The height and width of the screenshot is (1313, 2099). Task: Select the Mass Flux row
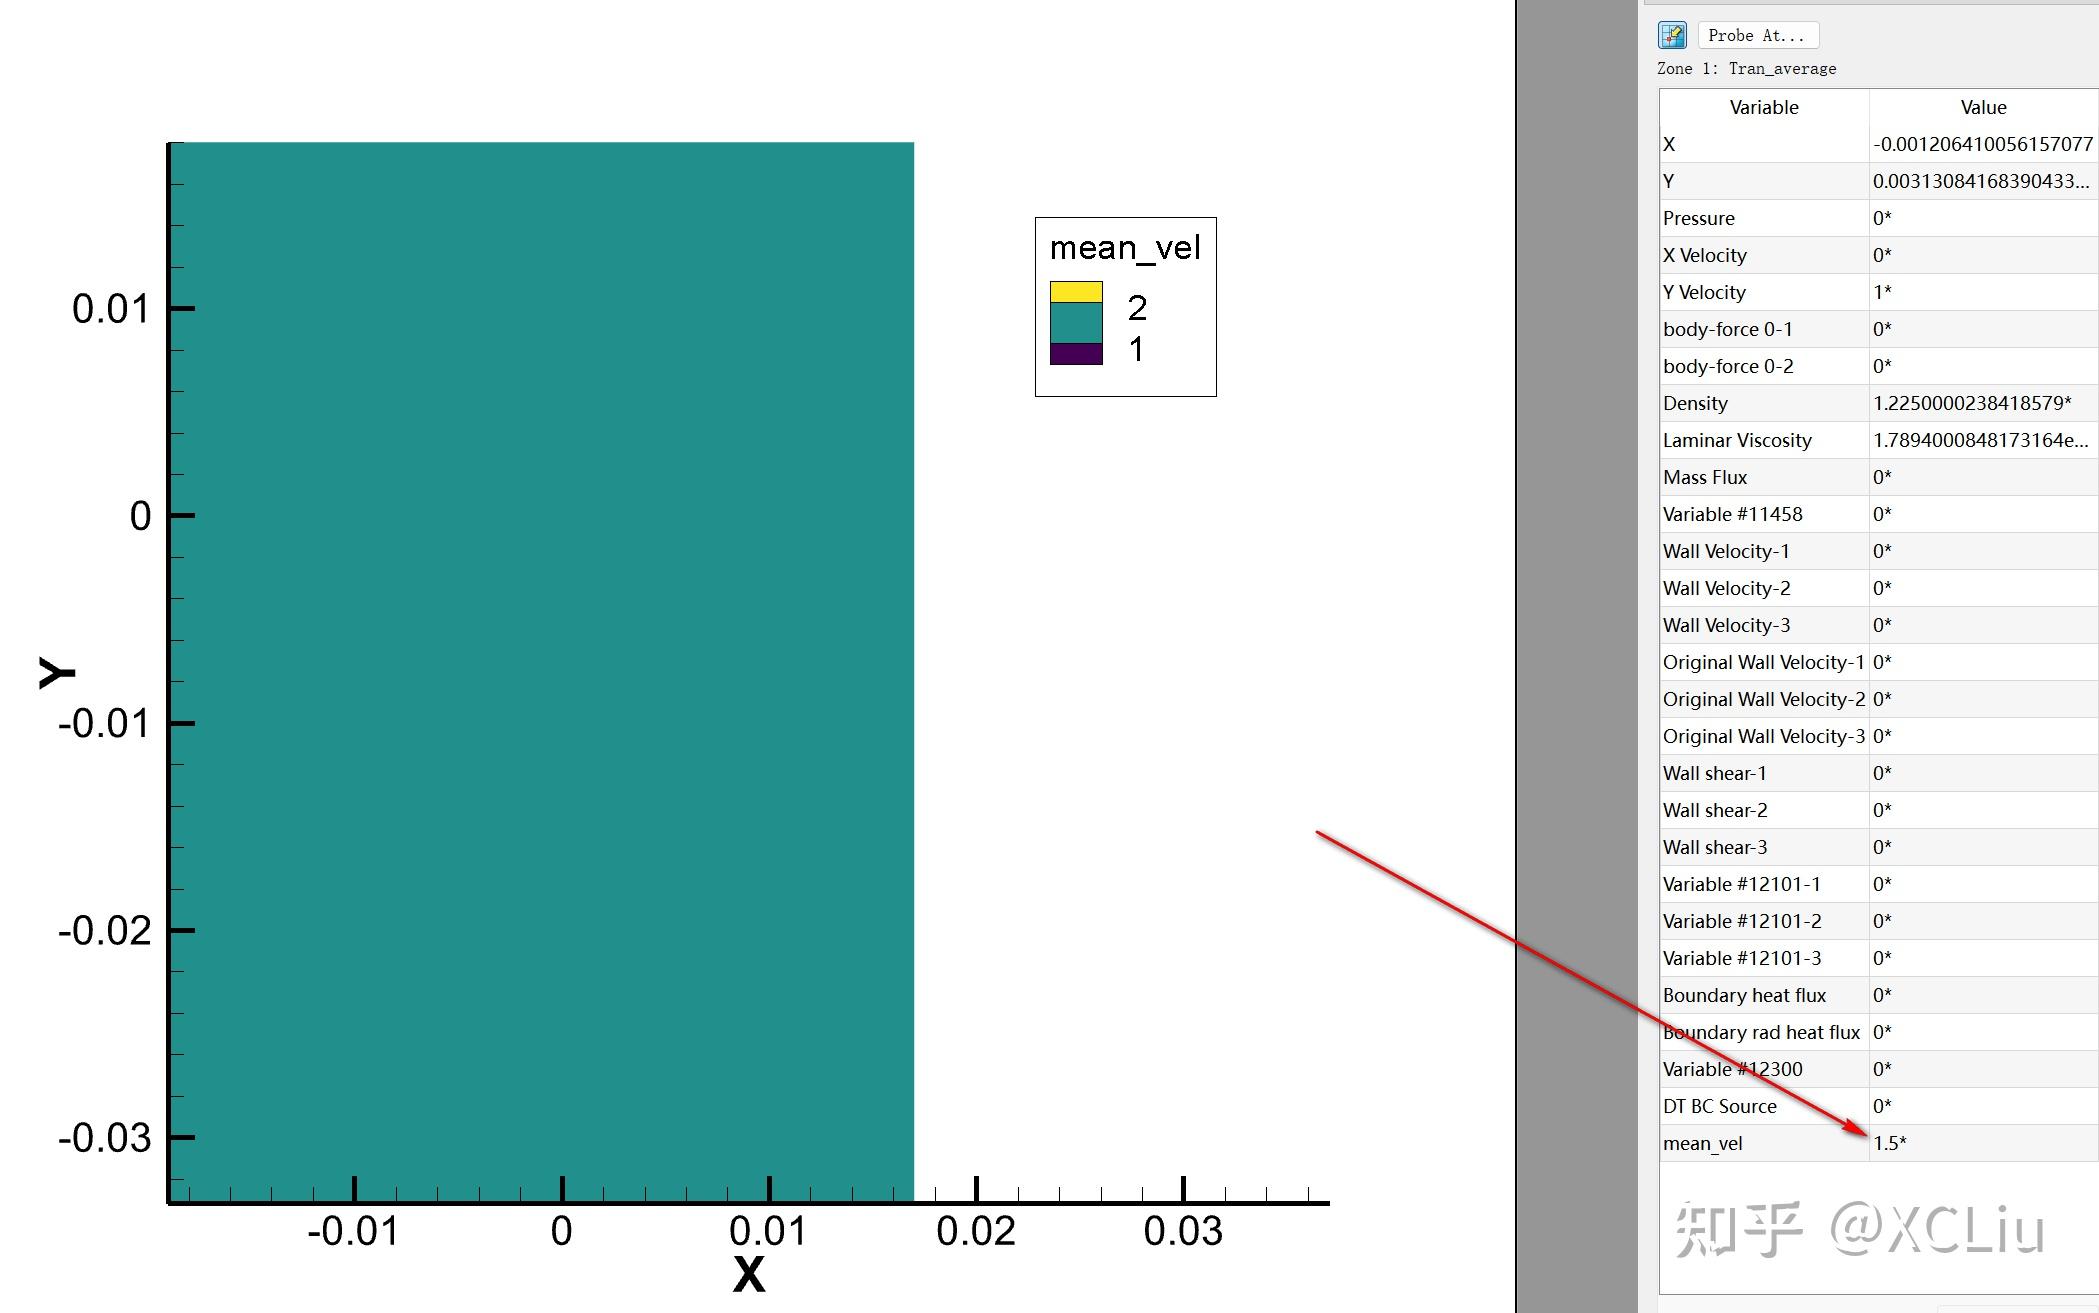pos(1705,477)
